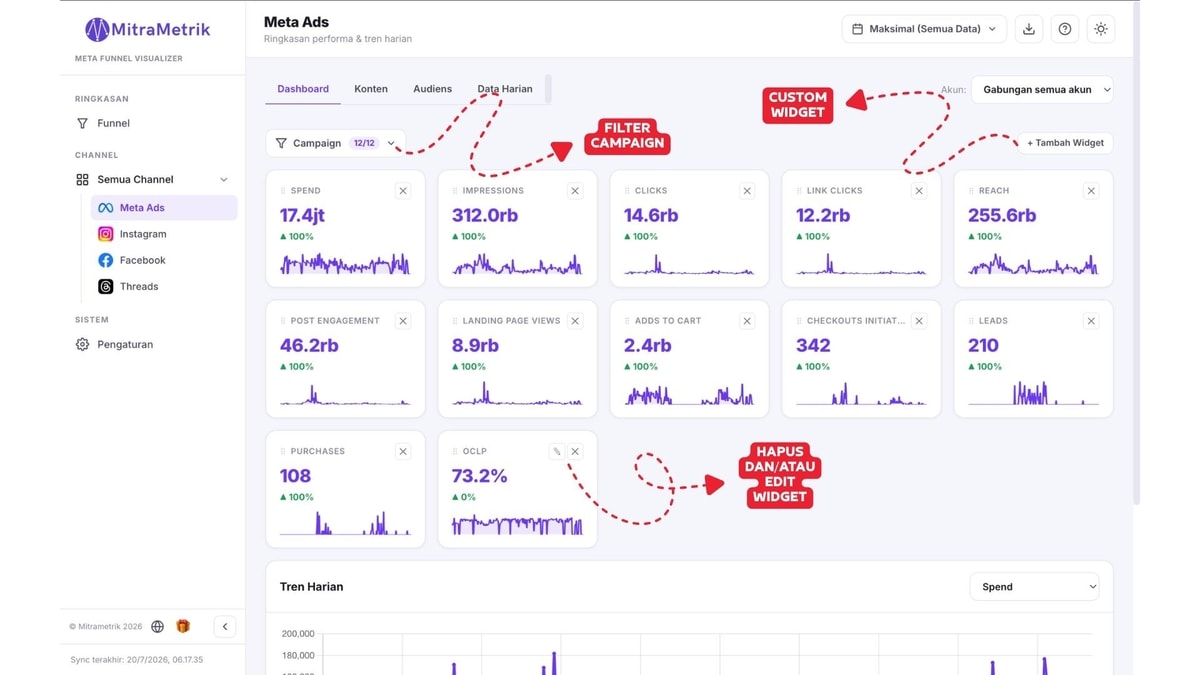
Task: Switch to the Data Harian tab
Action: tap(505, 89)
